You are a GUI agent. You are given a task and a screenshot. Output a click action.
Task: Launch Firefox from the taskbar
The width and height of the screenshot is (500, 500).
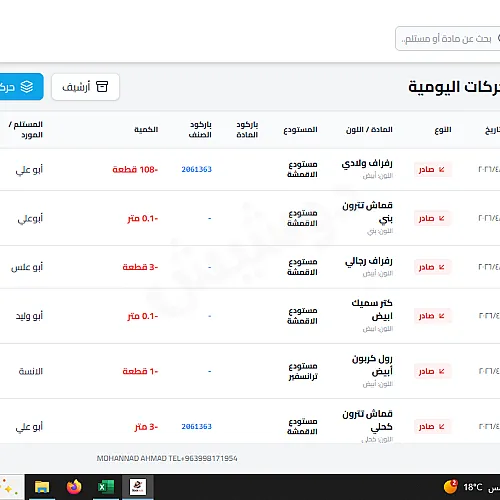tap(74, 487)
